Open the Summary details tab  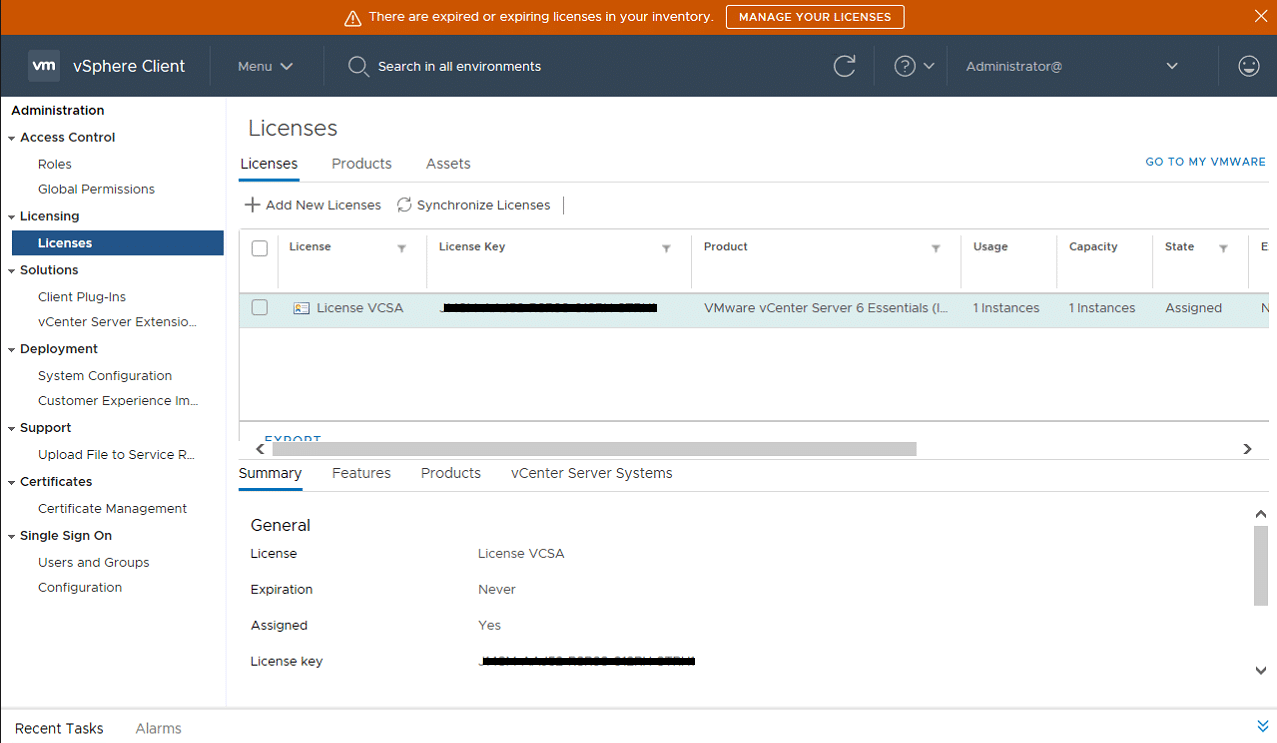tap(270, 473)
